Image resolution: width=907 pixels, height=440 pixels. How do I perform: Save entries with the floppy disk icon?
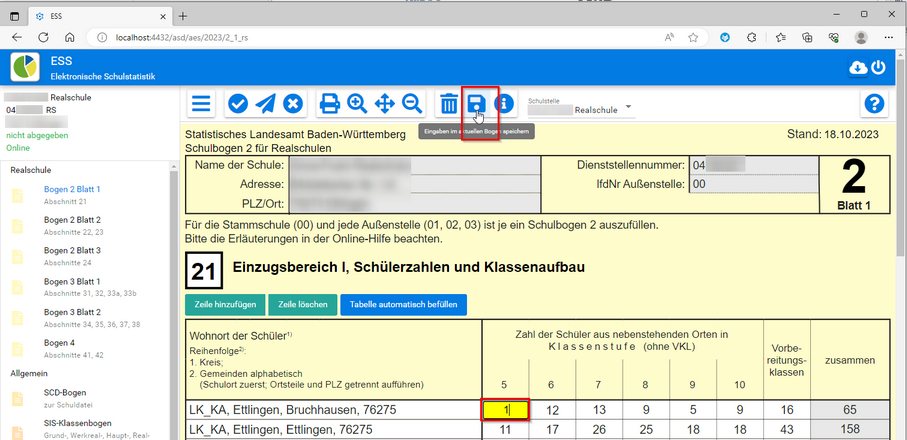(x=477, y=104)
